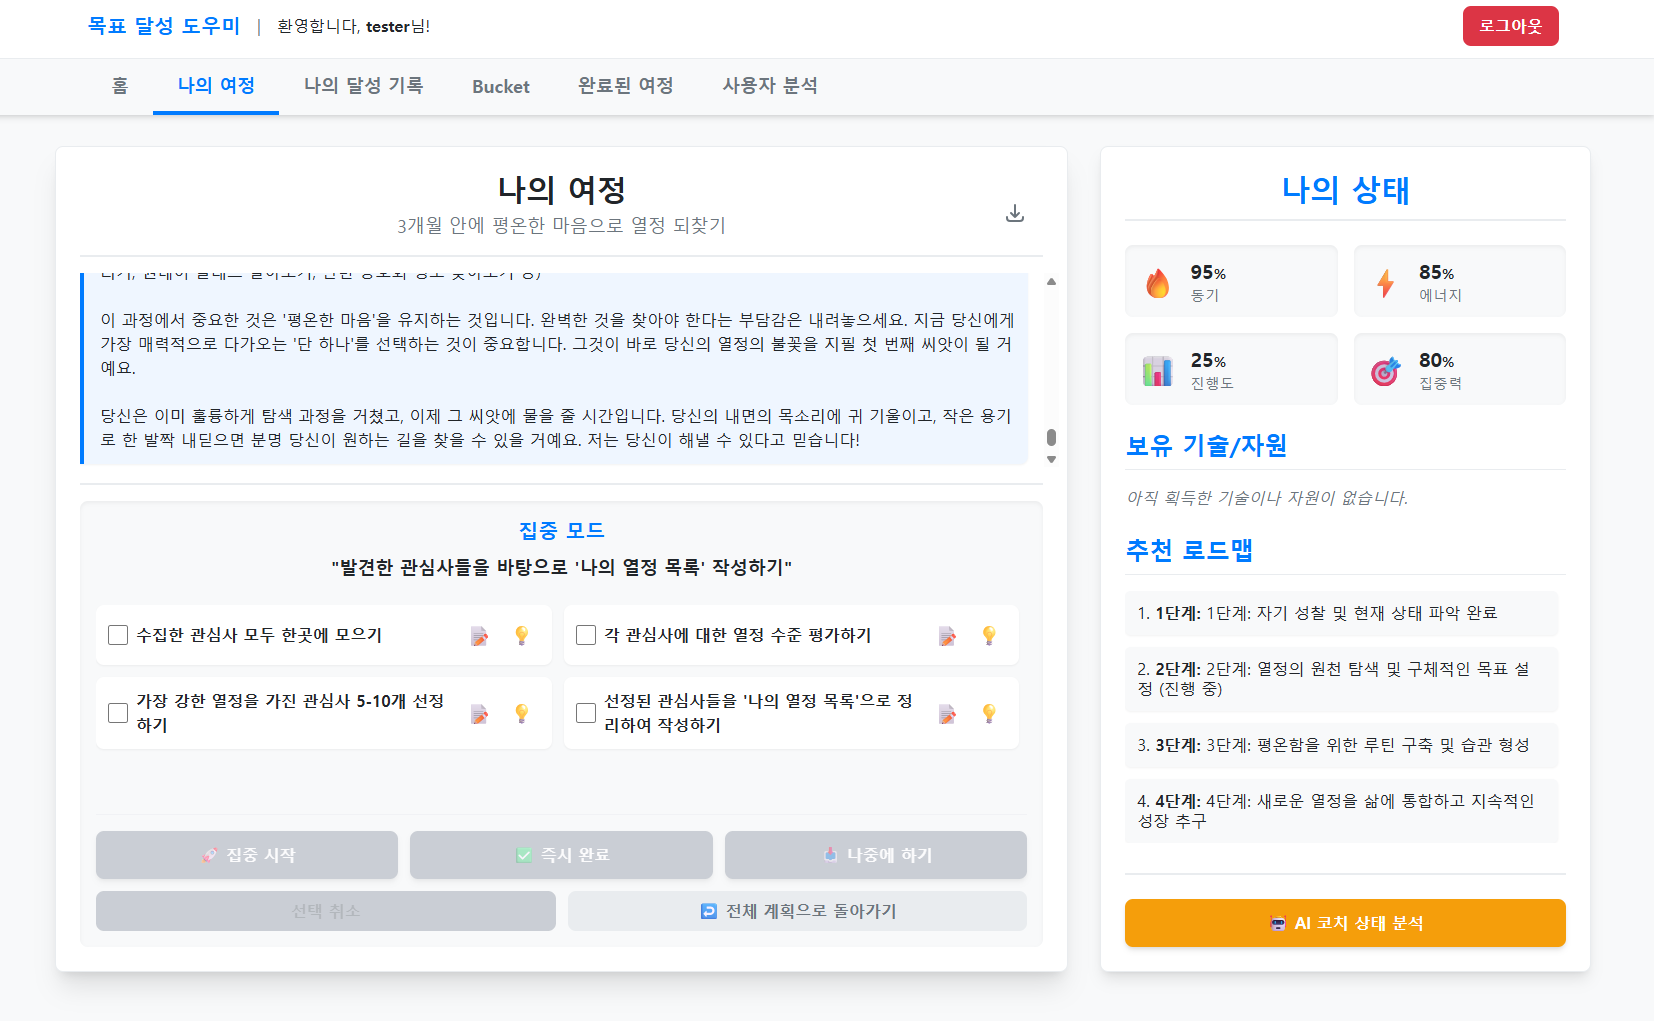The image size is (1654, 1021).
Task: Click the target icon in 집중력 card
Action: click(1385, 371)
